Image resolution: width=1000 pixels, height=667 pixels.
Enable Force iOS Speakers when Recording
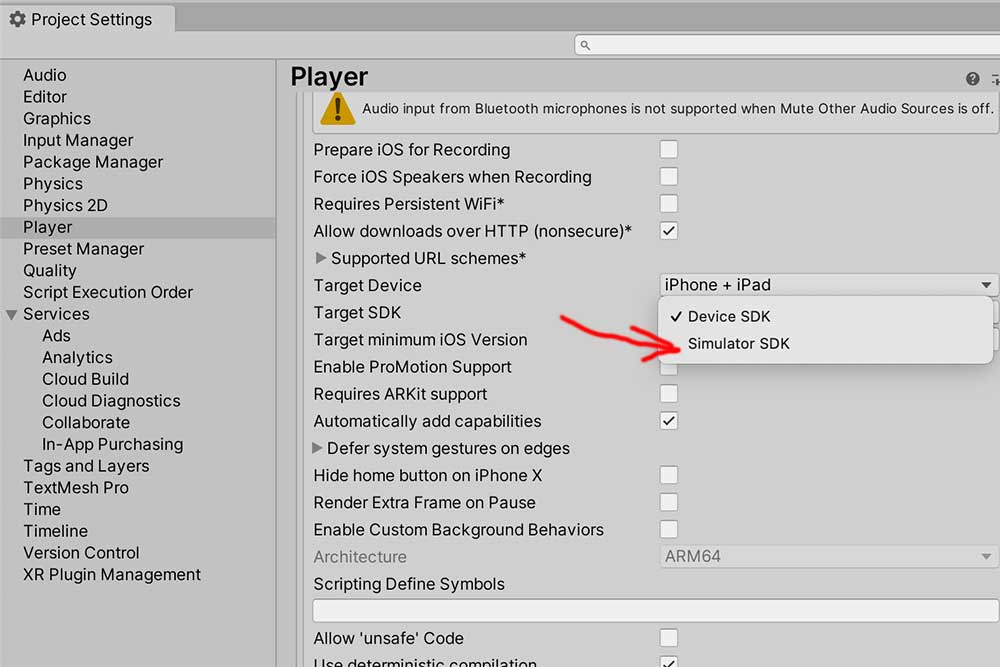668,177
